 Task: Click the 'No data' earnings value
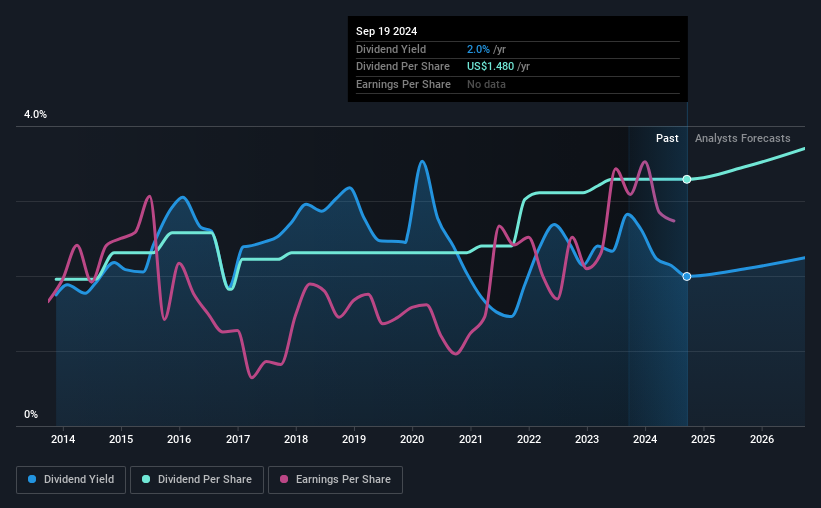(486, 84)
